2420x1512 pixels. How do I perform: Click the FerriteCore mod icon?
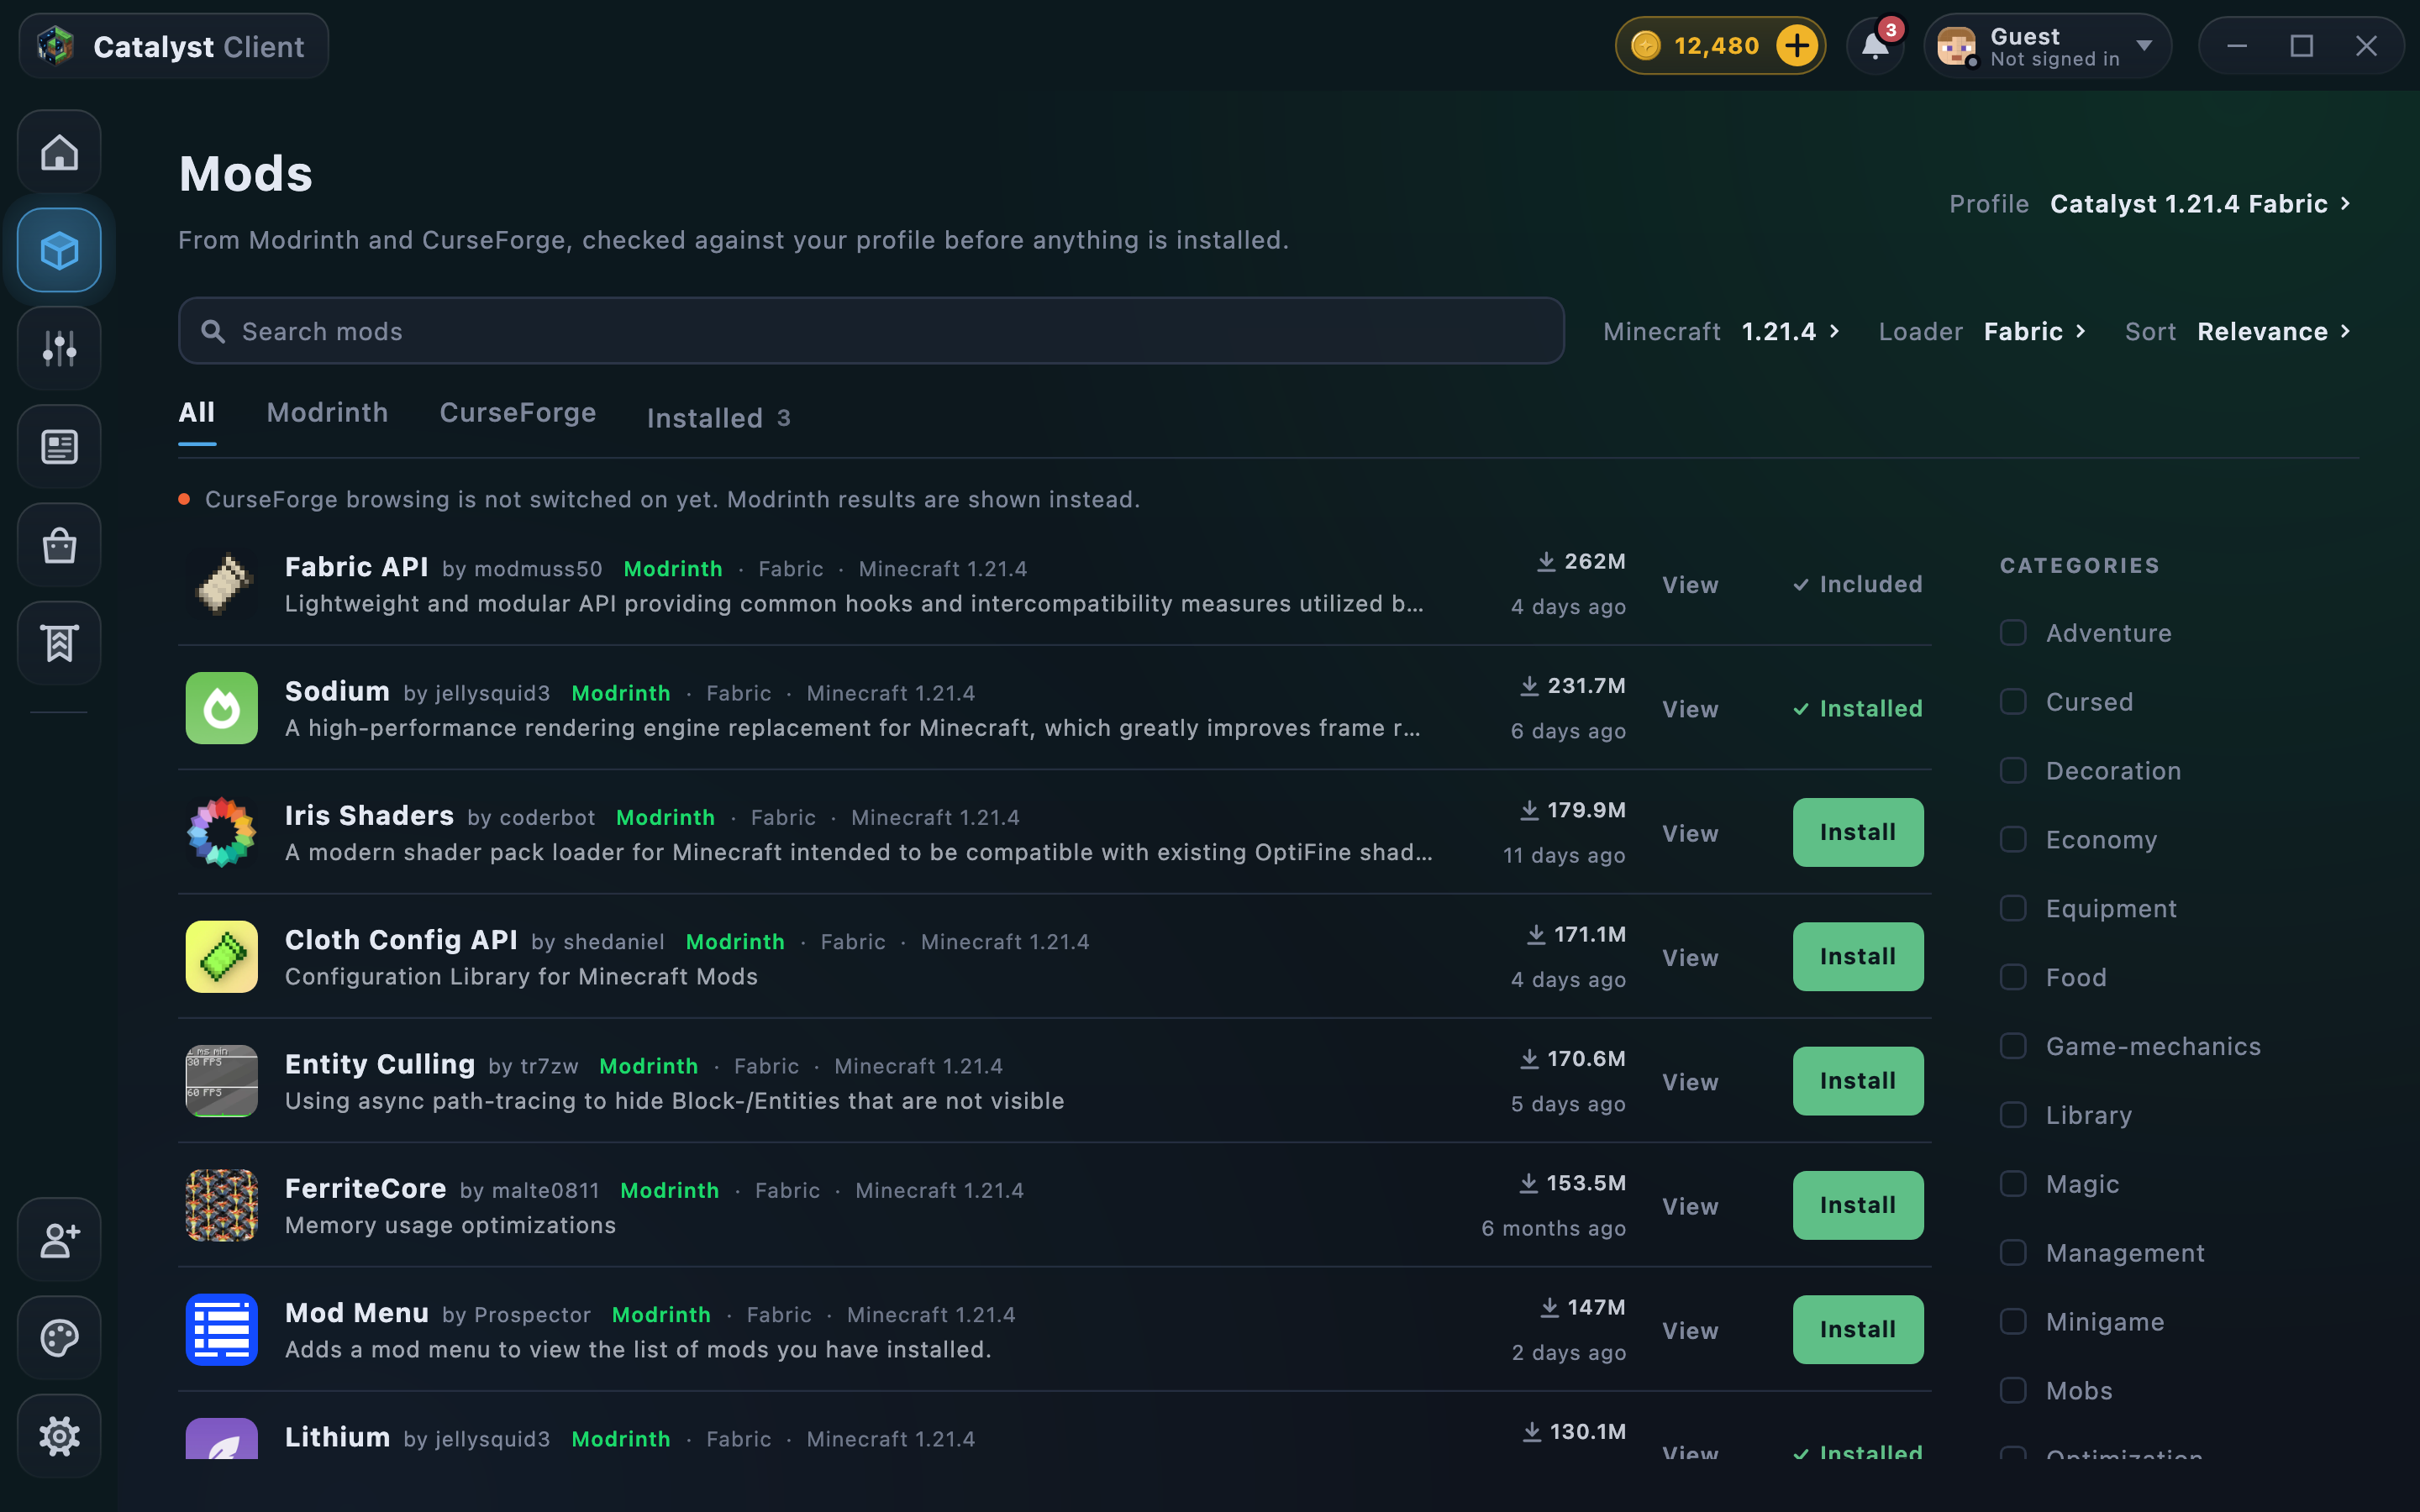[222, 1205]
